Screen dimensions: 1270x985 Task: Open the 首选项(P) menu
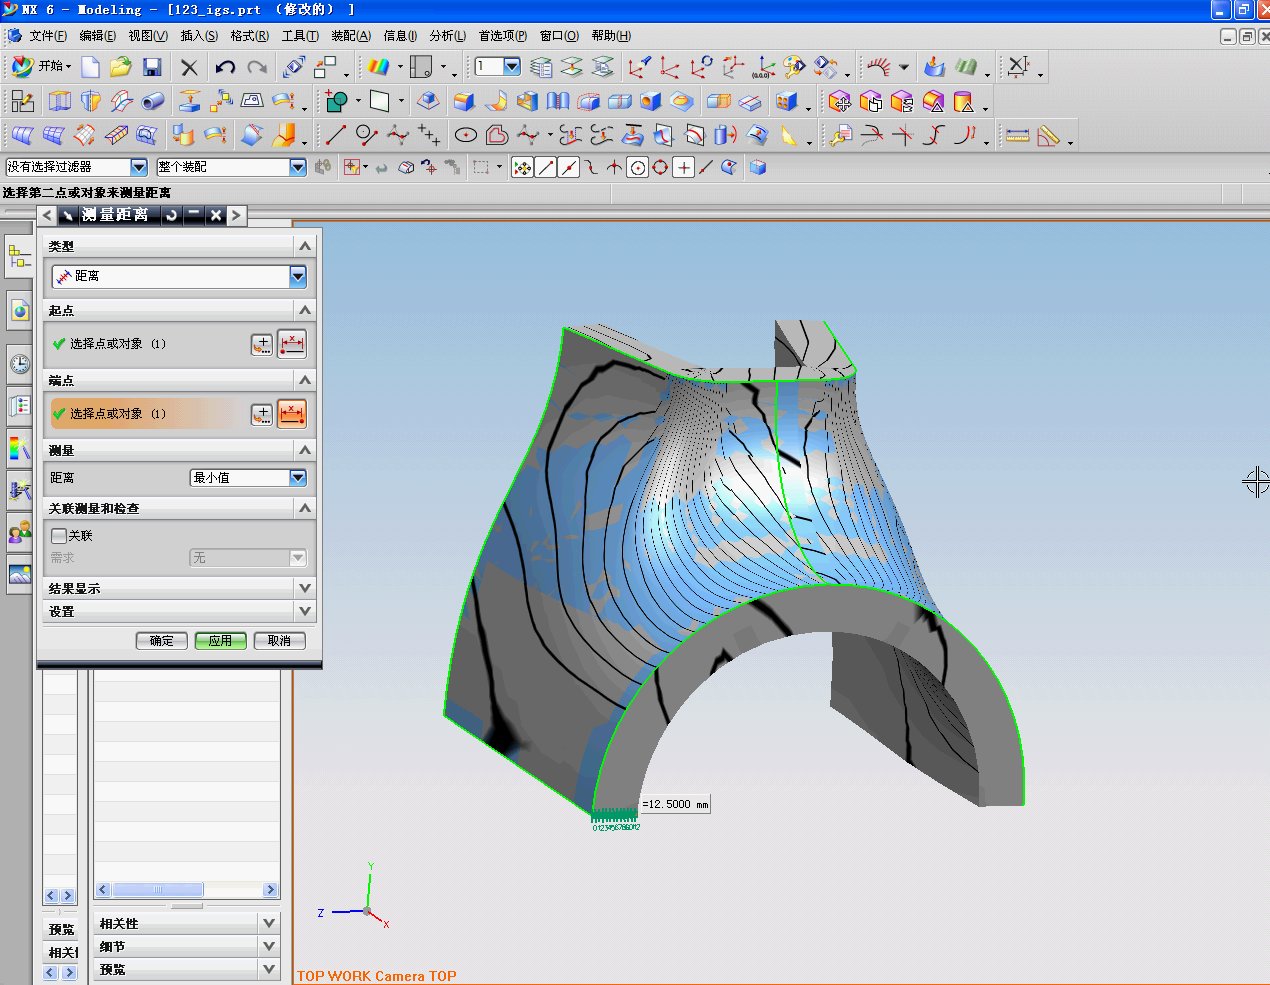pyautogui.click(x=502, y=36)
